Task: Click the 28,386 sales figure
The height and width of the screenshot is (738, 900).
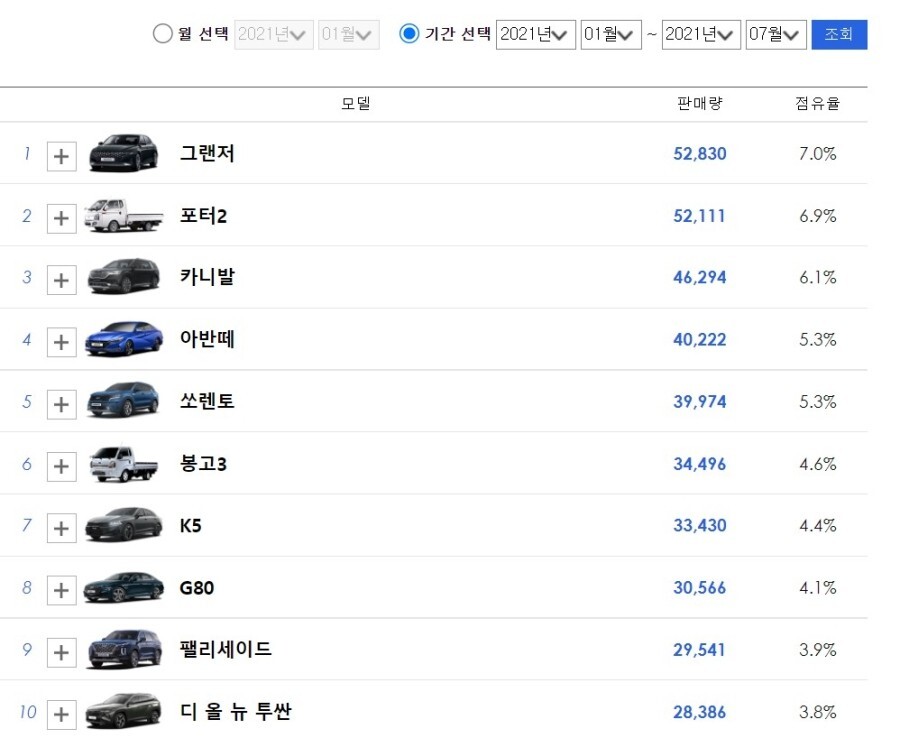Action: [700, 712]
